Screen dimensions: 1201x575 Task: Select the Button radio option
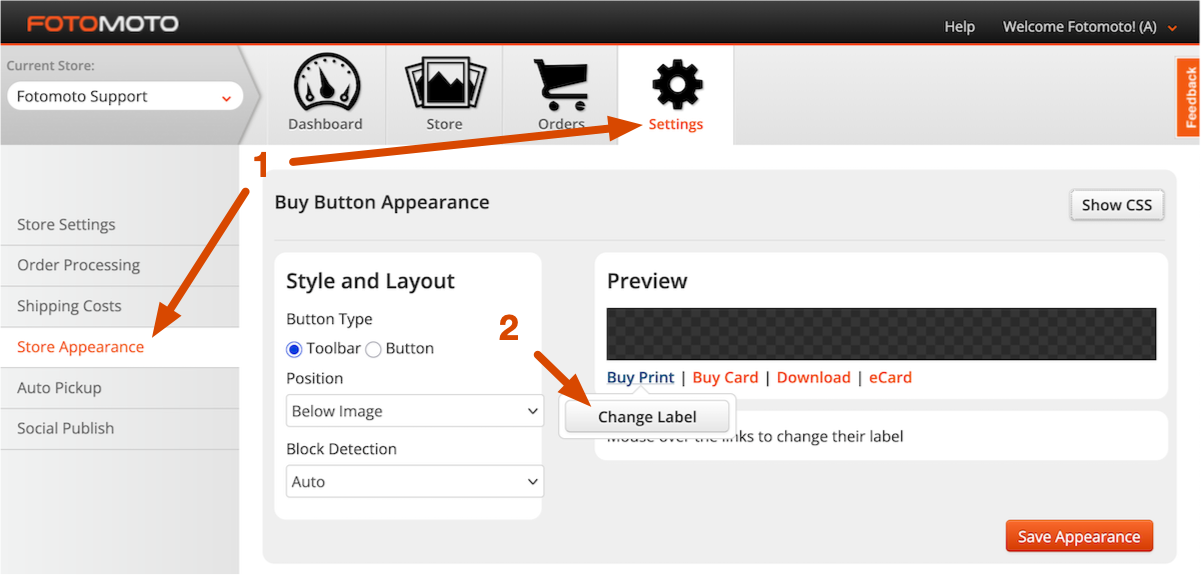(373, 349)
